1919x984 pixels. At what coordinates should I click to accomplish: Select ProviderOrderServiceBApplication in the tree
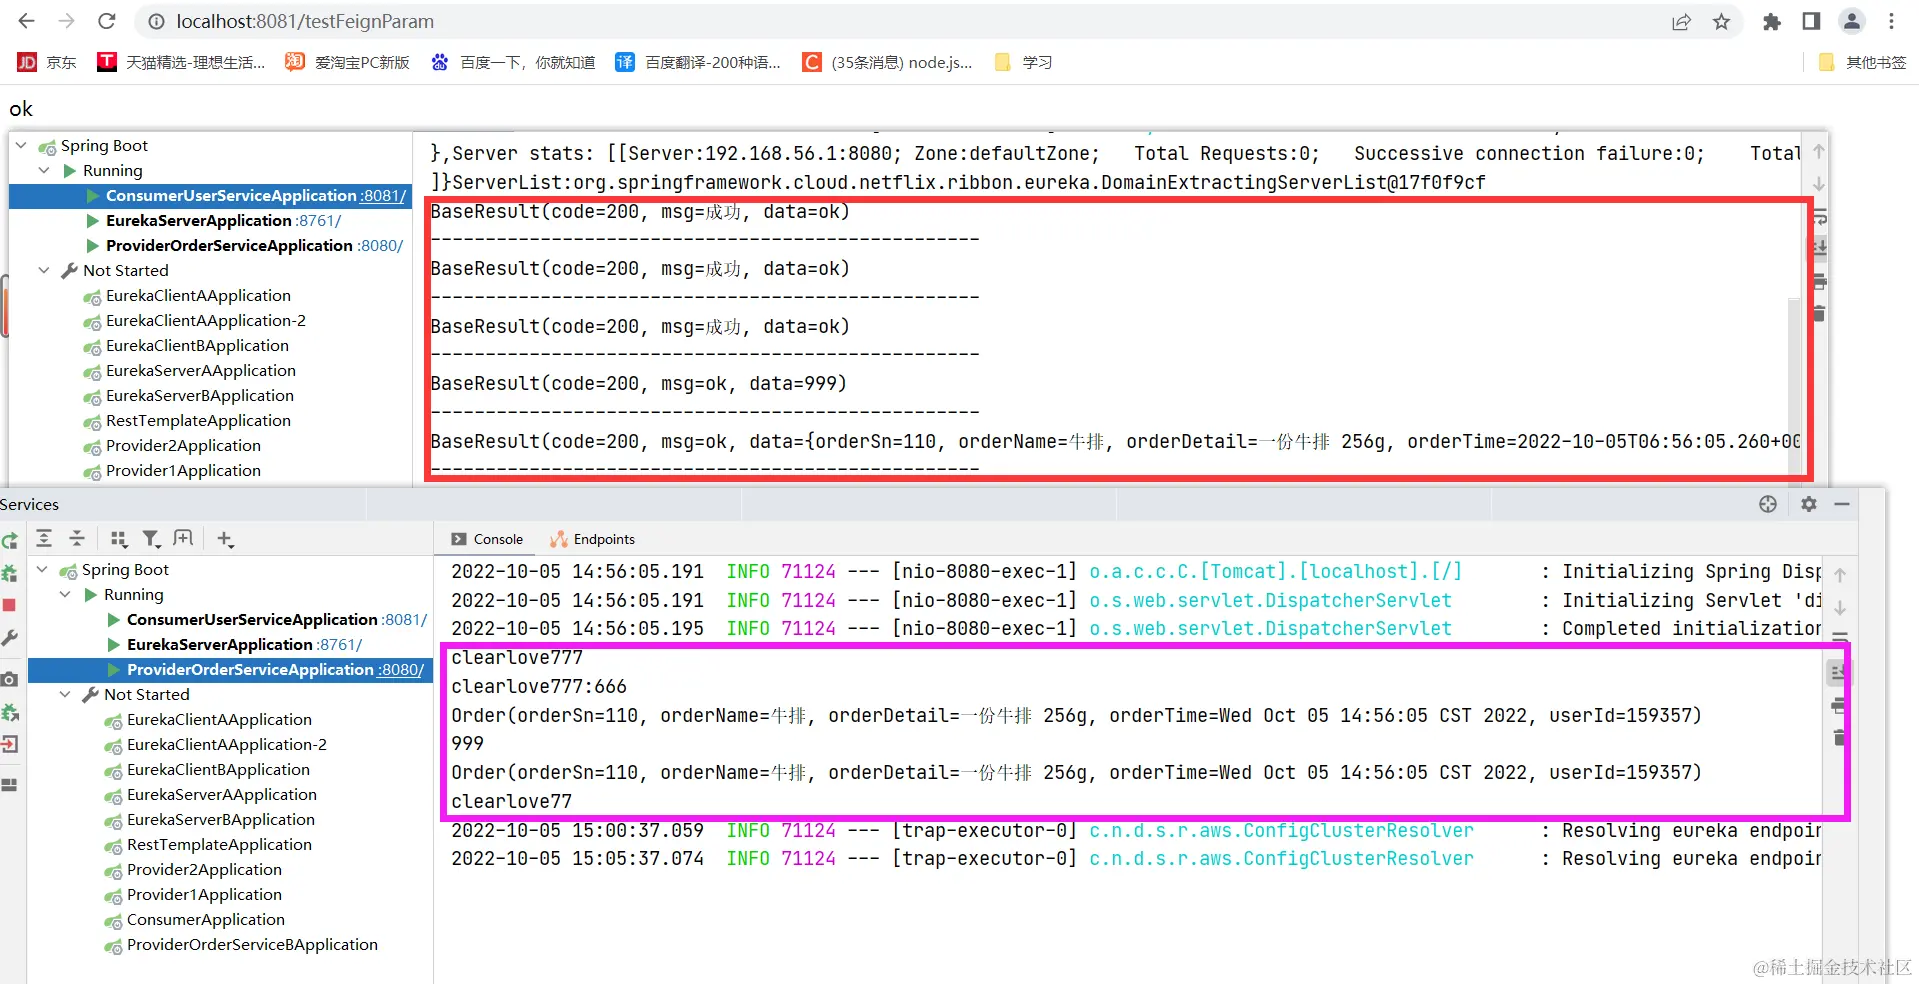click(x=252, y=944)
